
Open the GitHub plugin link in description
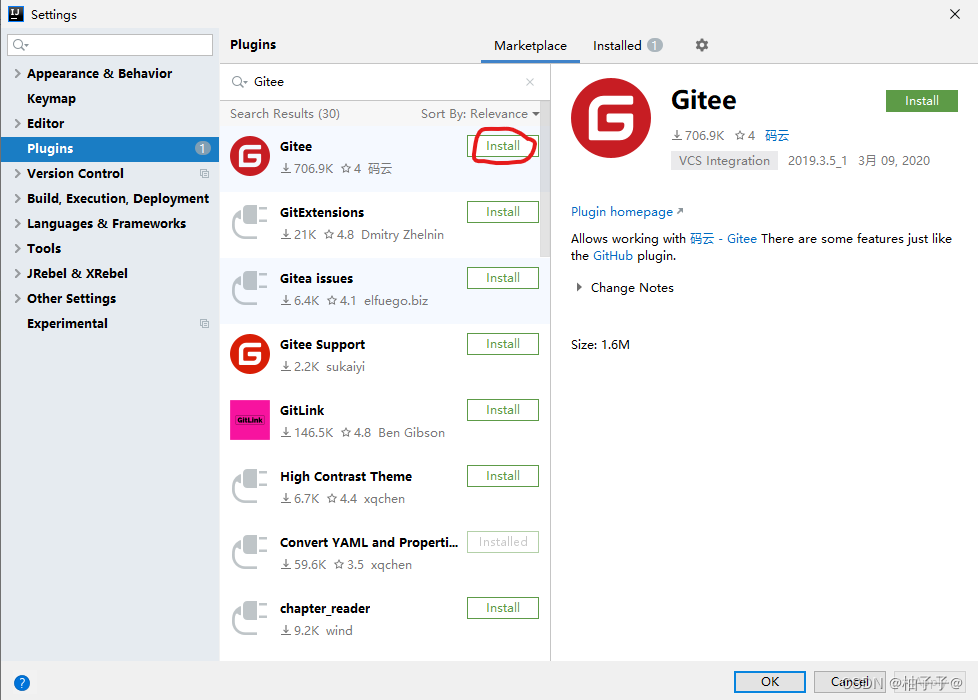point(612,256)
